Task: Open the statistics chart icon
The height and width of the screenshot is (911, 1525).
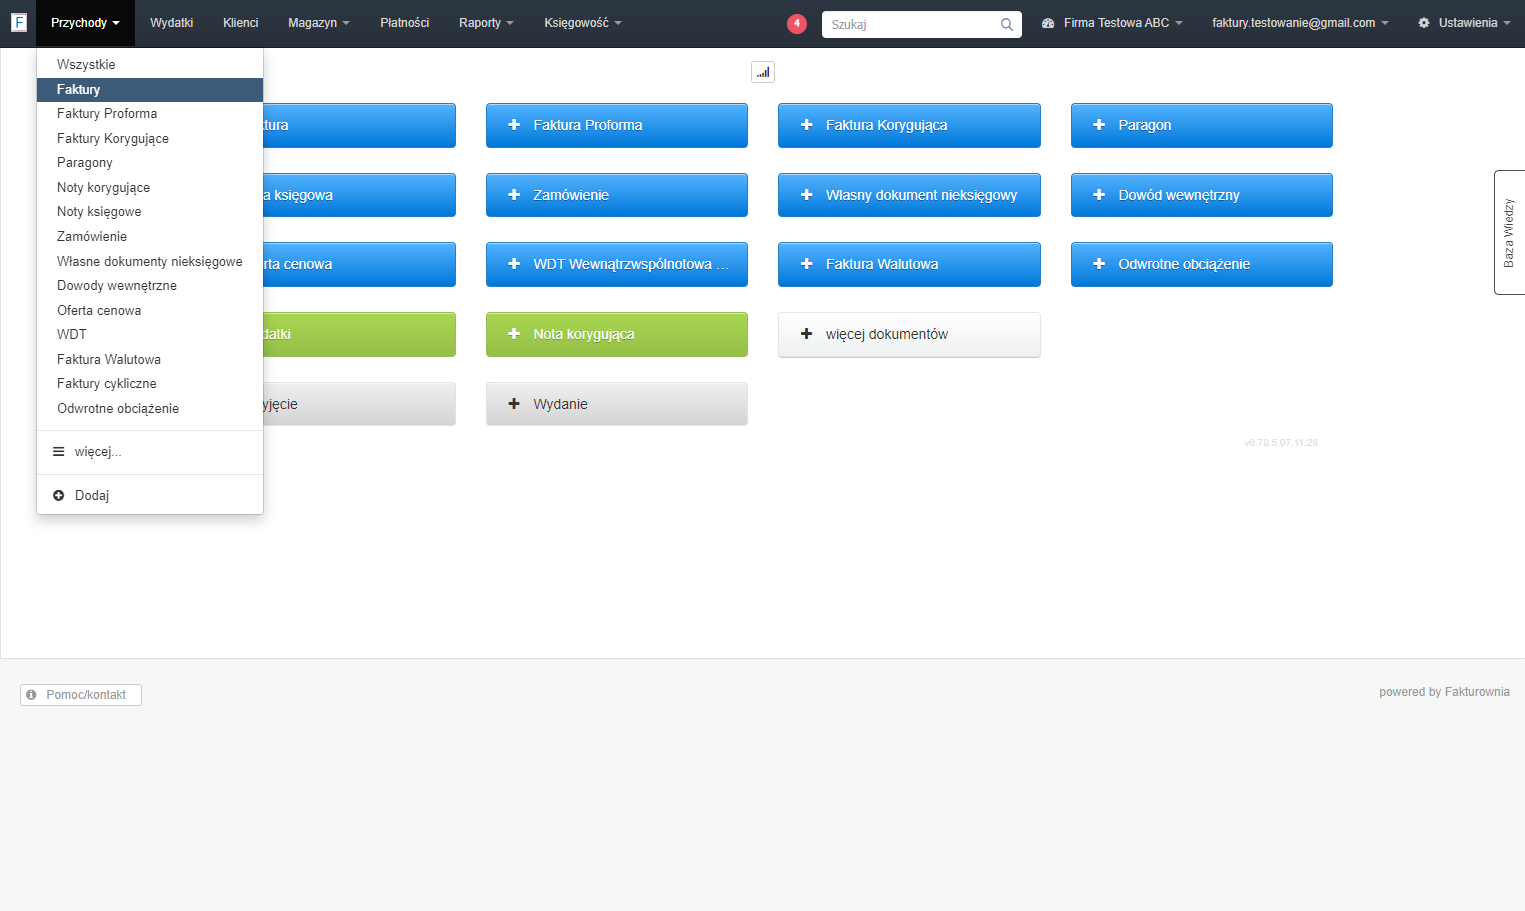Action: click(x=763, y=72)
